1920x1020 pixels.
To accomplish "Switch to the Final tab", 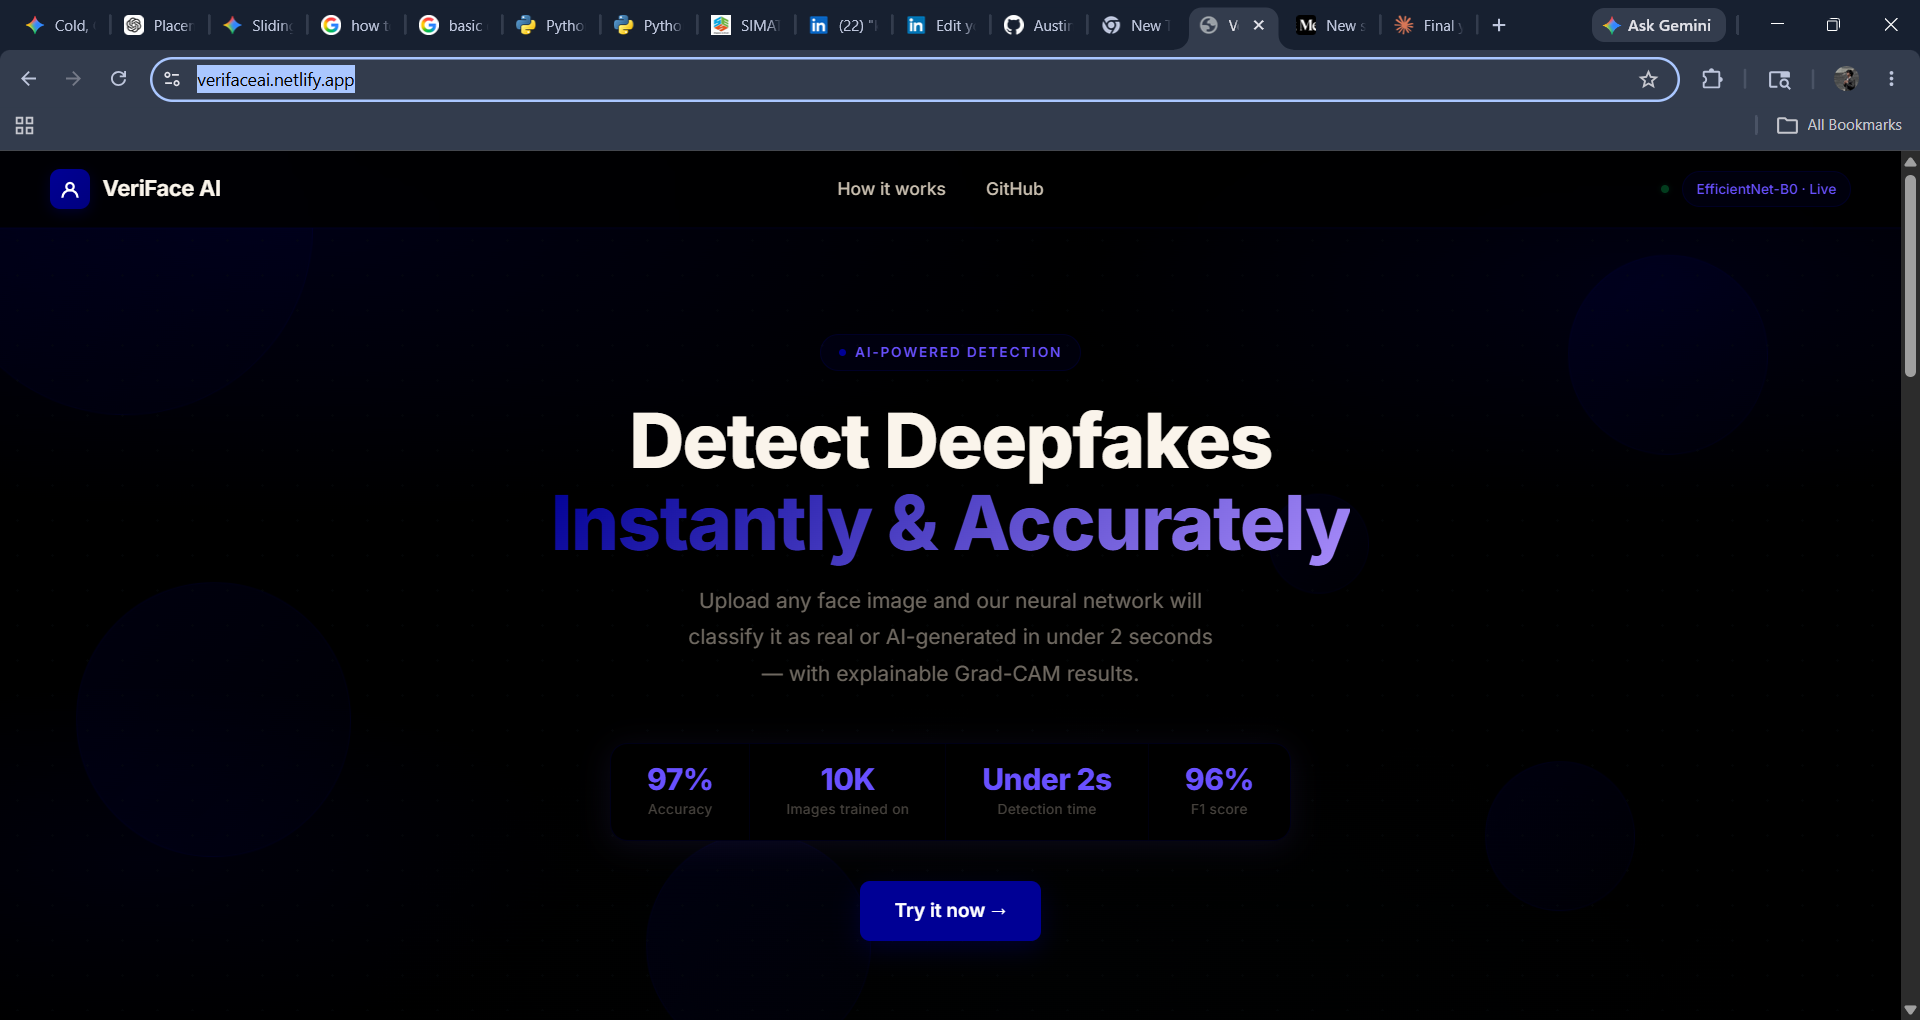I will click(1429, 25).
